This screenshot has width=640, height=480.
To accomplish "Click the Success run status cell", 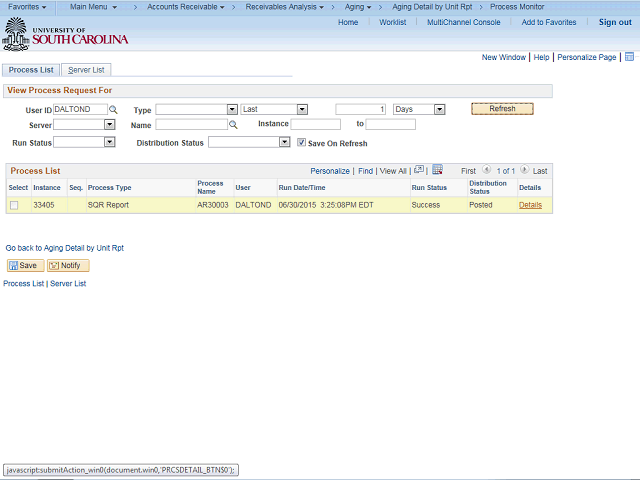I will click(426, 205).
